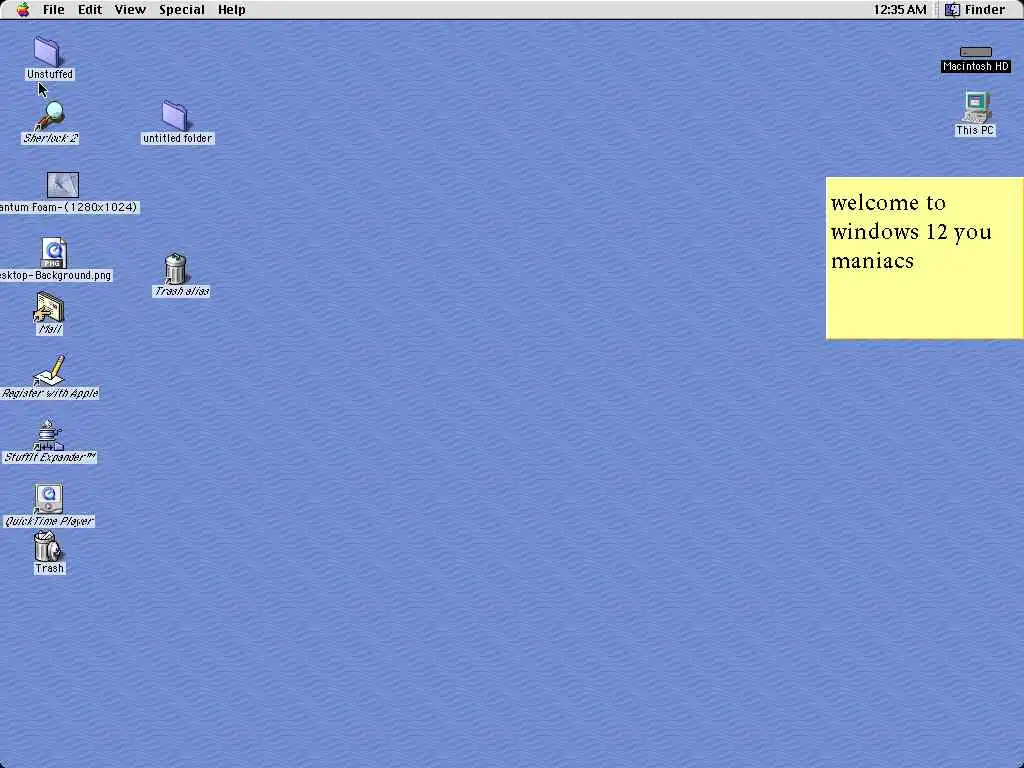
Task: Select the Register with Apple icon
Action: [50, 371]
